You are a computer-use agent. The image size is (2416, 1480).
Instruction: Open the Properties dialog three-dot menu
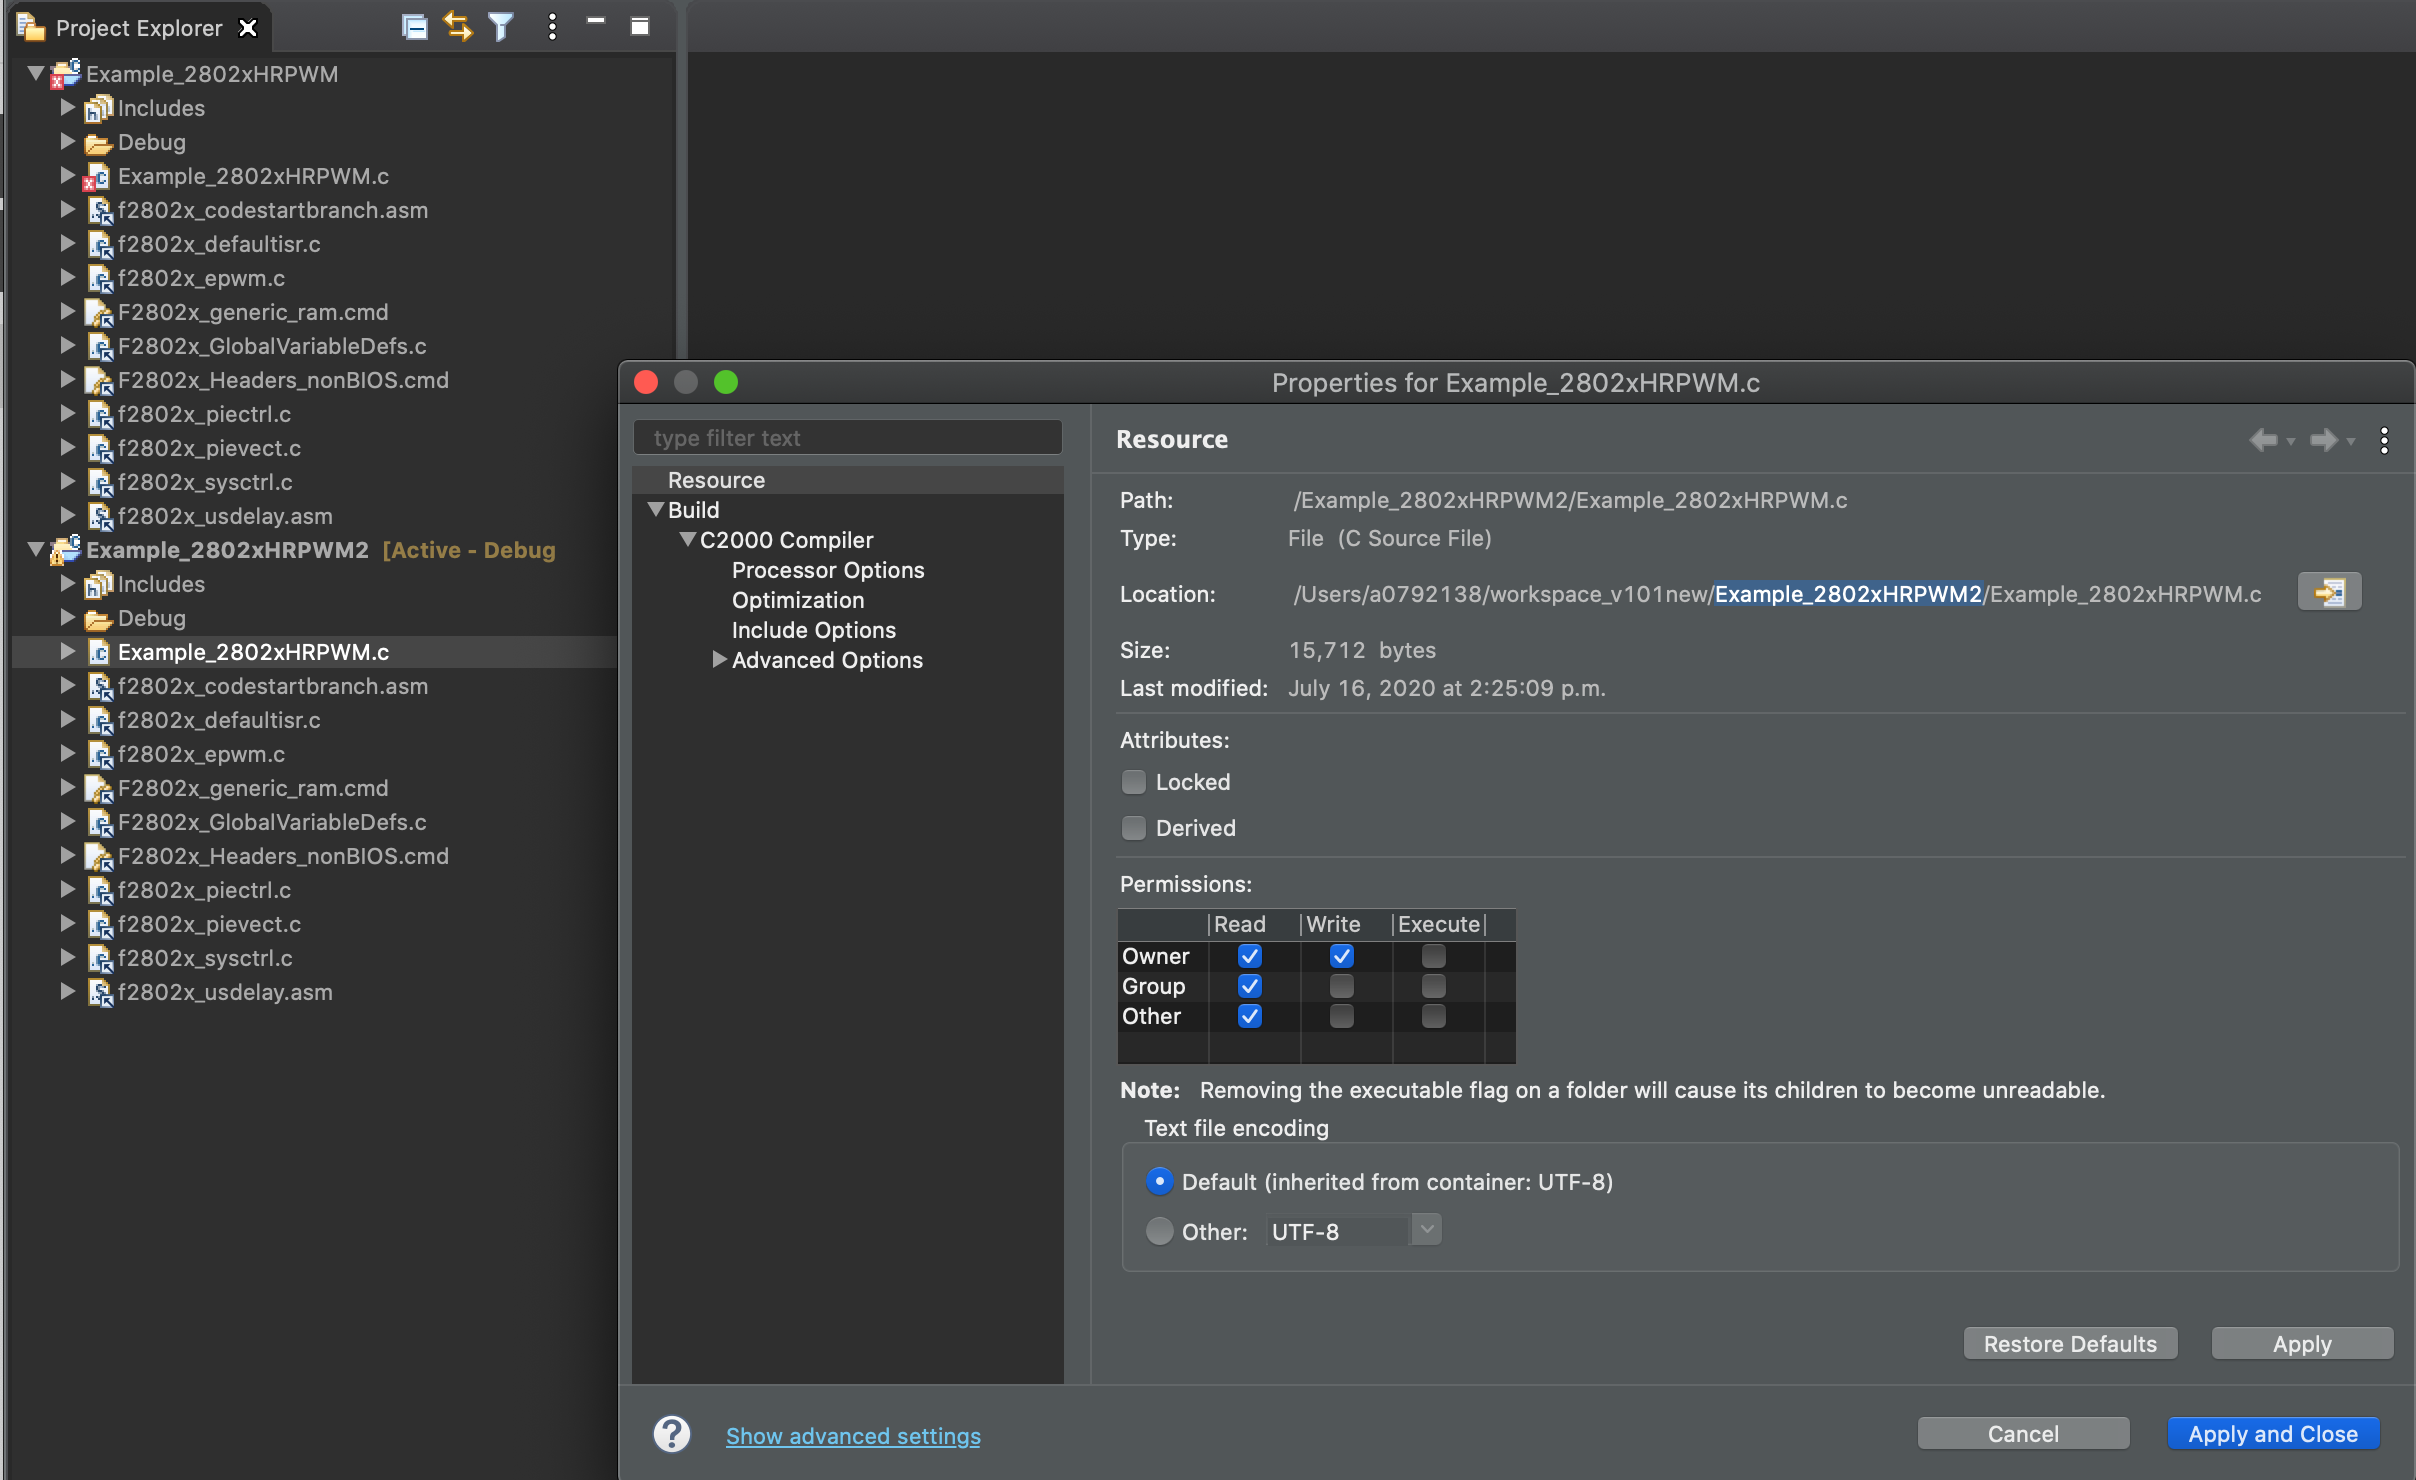[2384, 440]
